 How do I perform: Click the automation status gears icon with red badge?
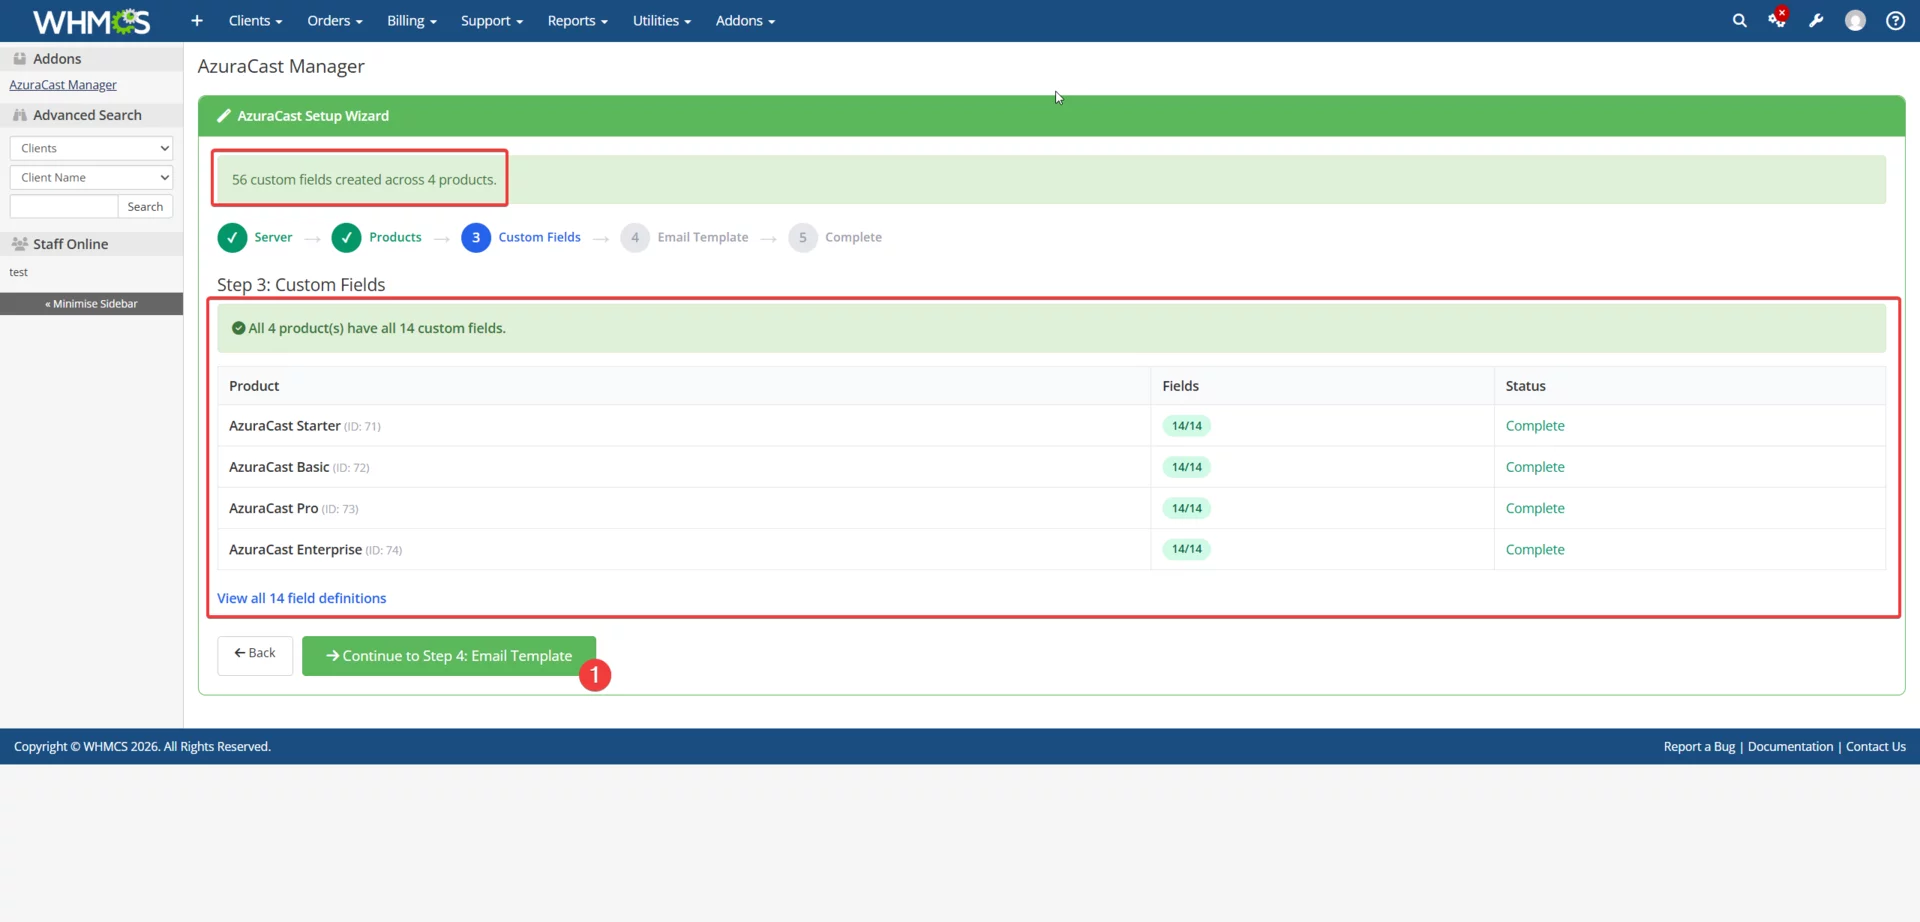pyautogui.click(x=1779, y=20)
